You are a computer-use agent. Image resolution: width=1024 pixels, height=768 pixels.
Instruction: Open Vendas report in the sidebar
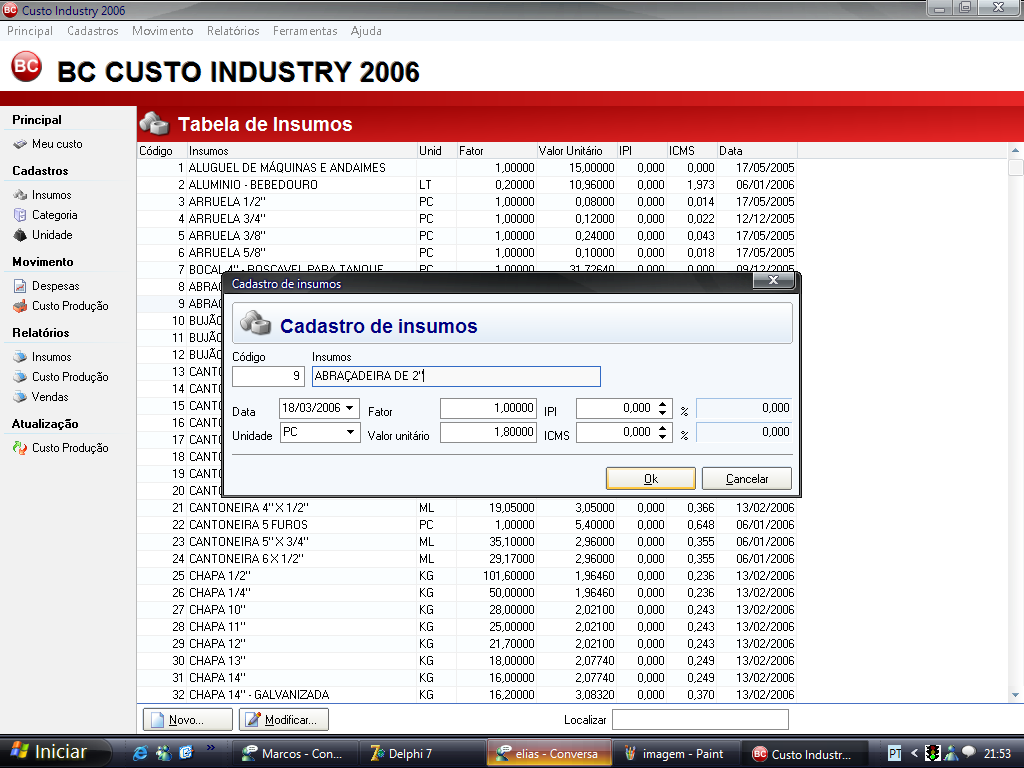pos(50,397)
